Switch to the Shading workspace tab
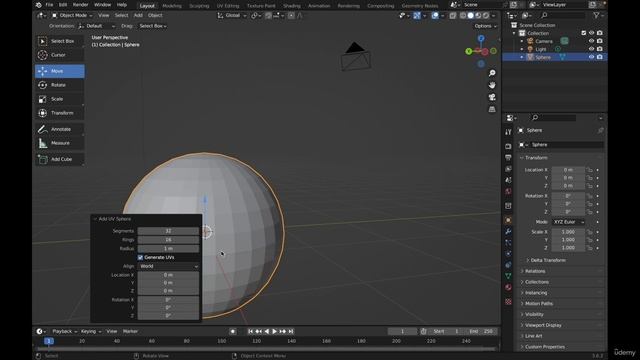The width and height of the screenshot is (640, 360). [292, 6]
